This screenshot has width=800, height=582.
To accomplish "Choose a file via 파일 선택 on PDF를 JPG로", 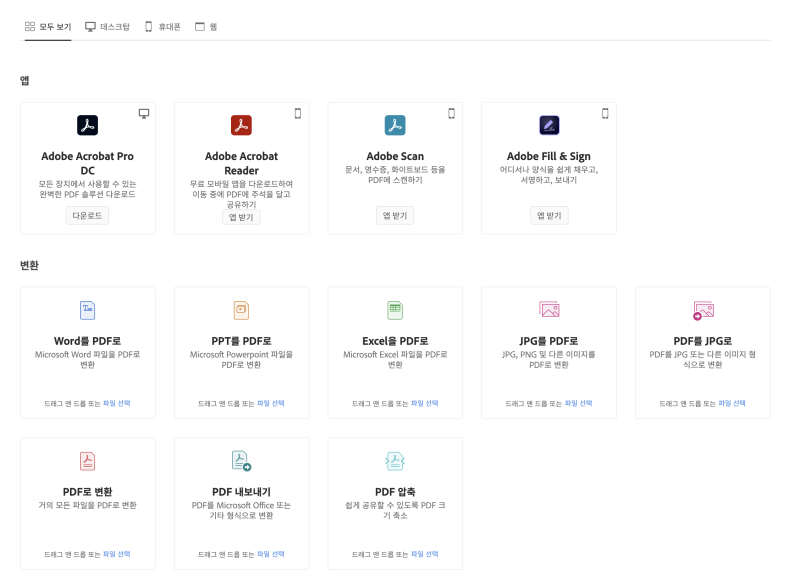I will coord(732,403).
